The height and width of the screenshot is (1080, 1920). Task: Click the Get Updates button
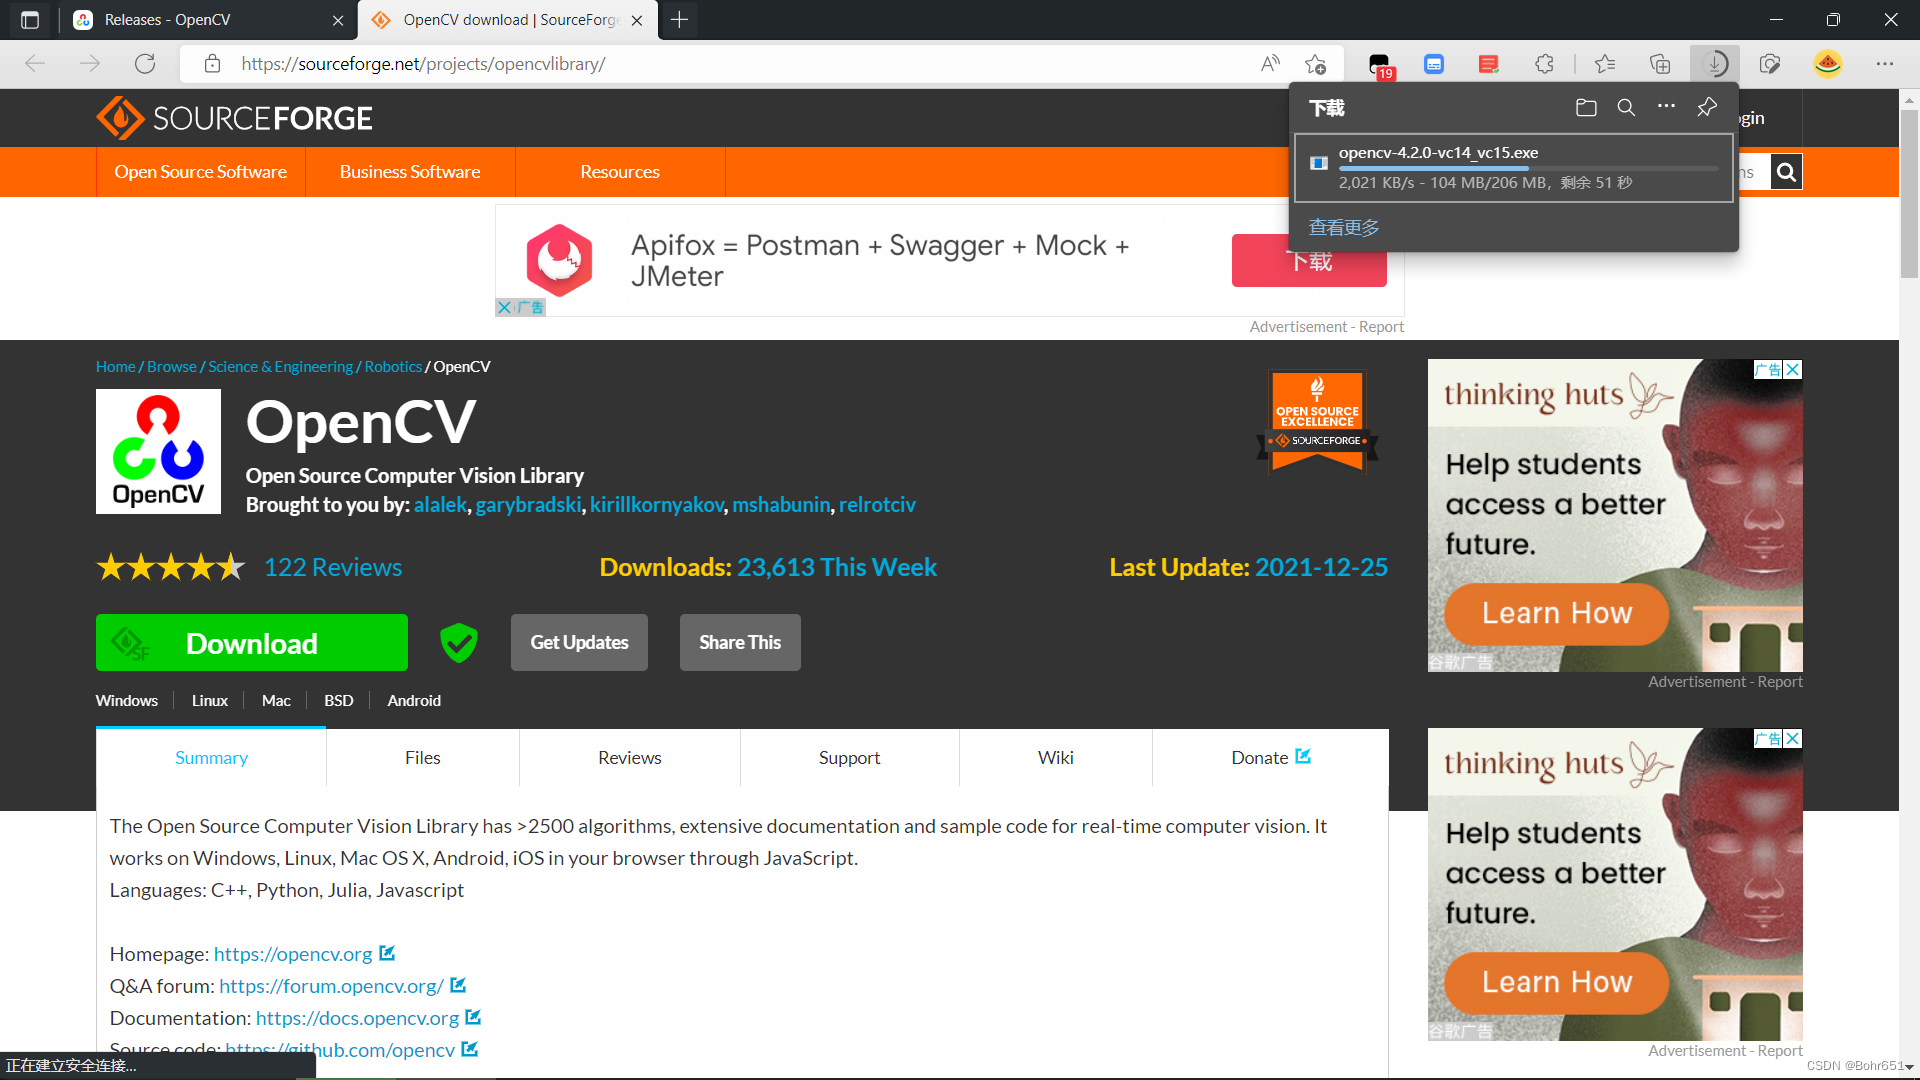click(579, 642)
